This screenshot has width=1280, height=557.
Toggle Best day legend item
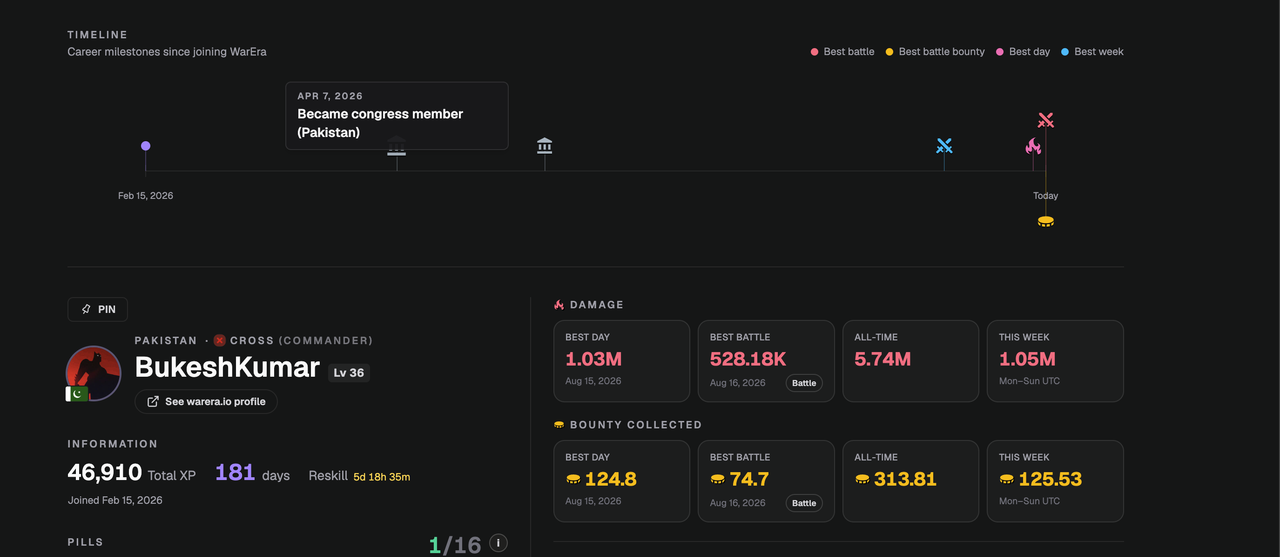tap(1023, 52)
